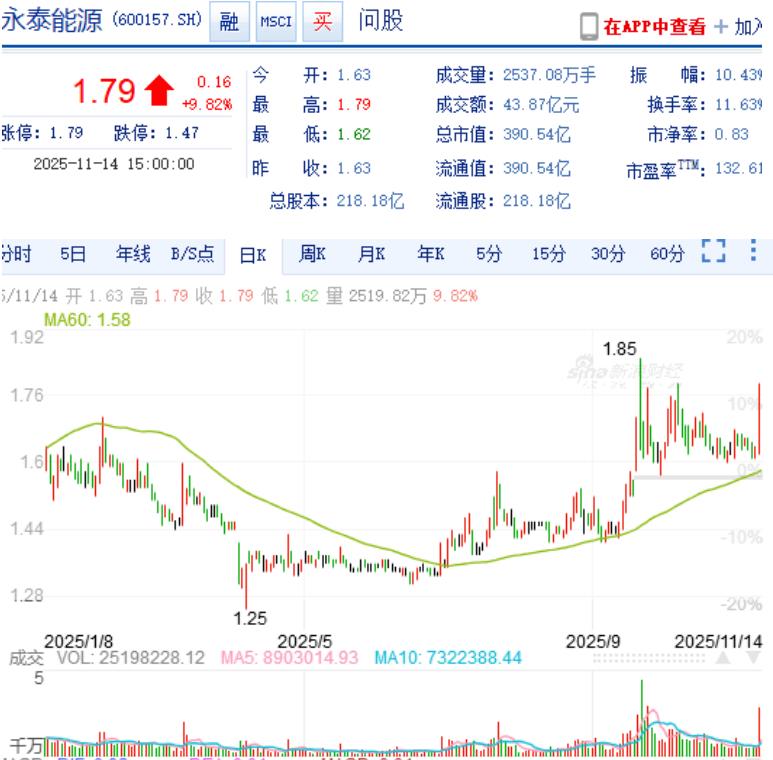773x760 pixels.
Task: Select the 15分 minute chart tab
Action: [549, 254]
